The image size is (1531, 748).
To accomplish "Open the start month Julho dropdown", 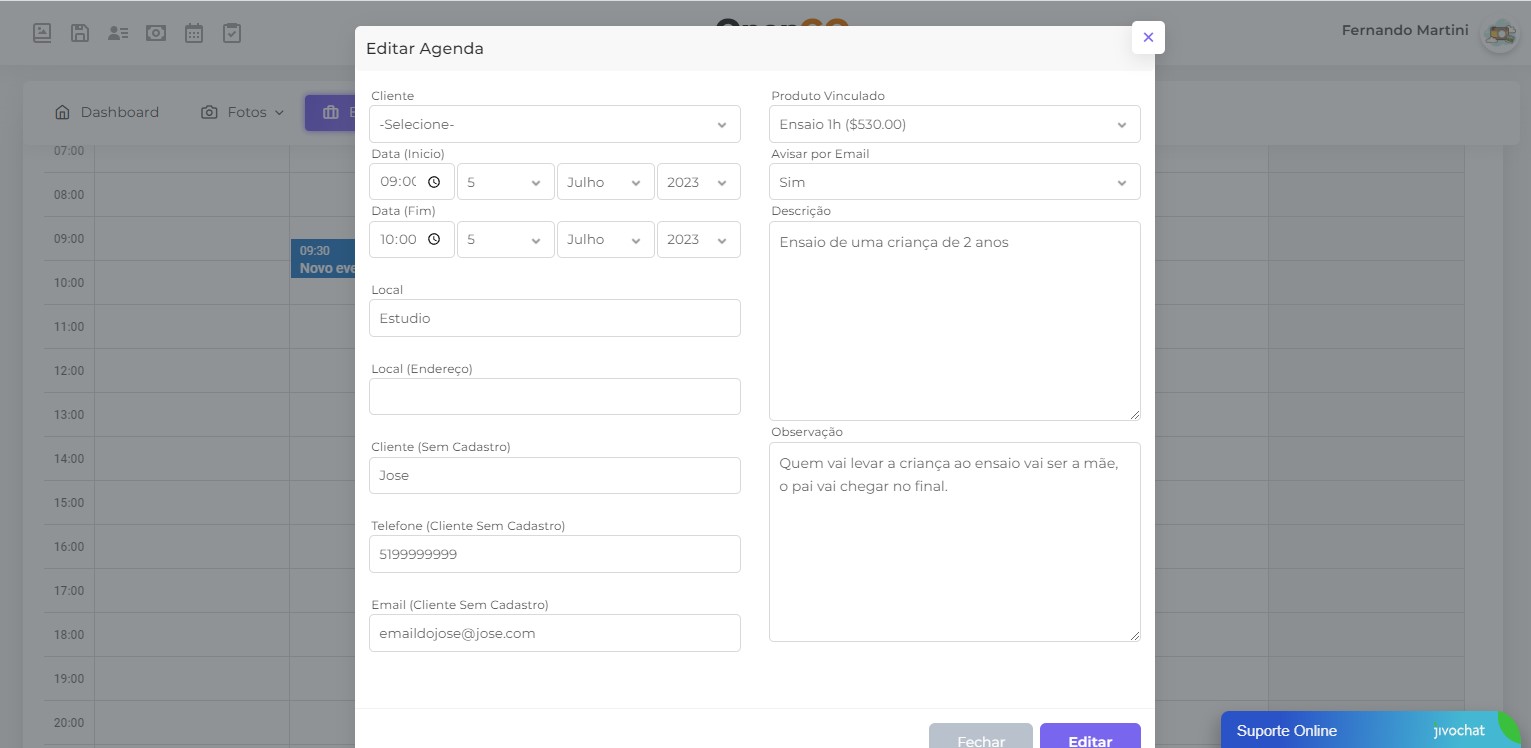I will (605, 182).
